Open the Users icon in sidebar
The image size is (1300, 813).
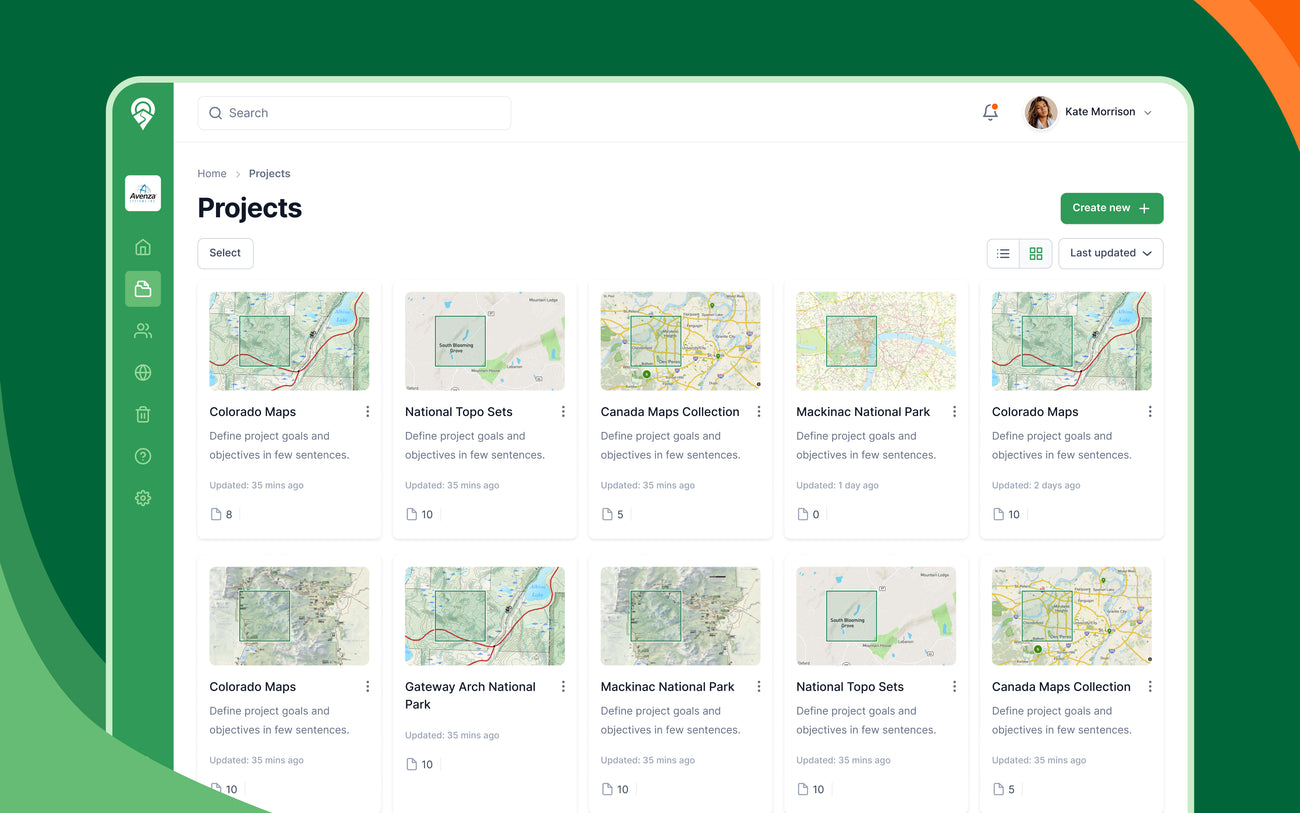143,331
